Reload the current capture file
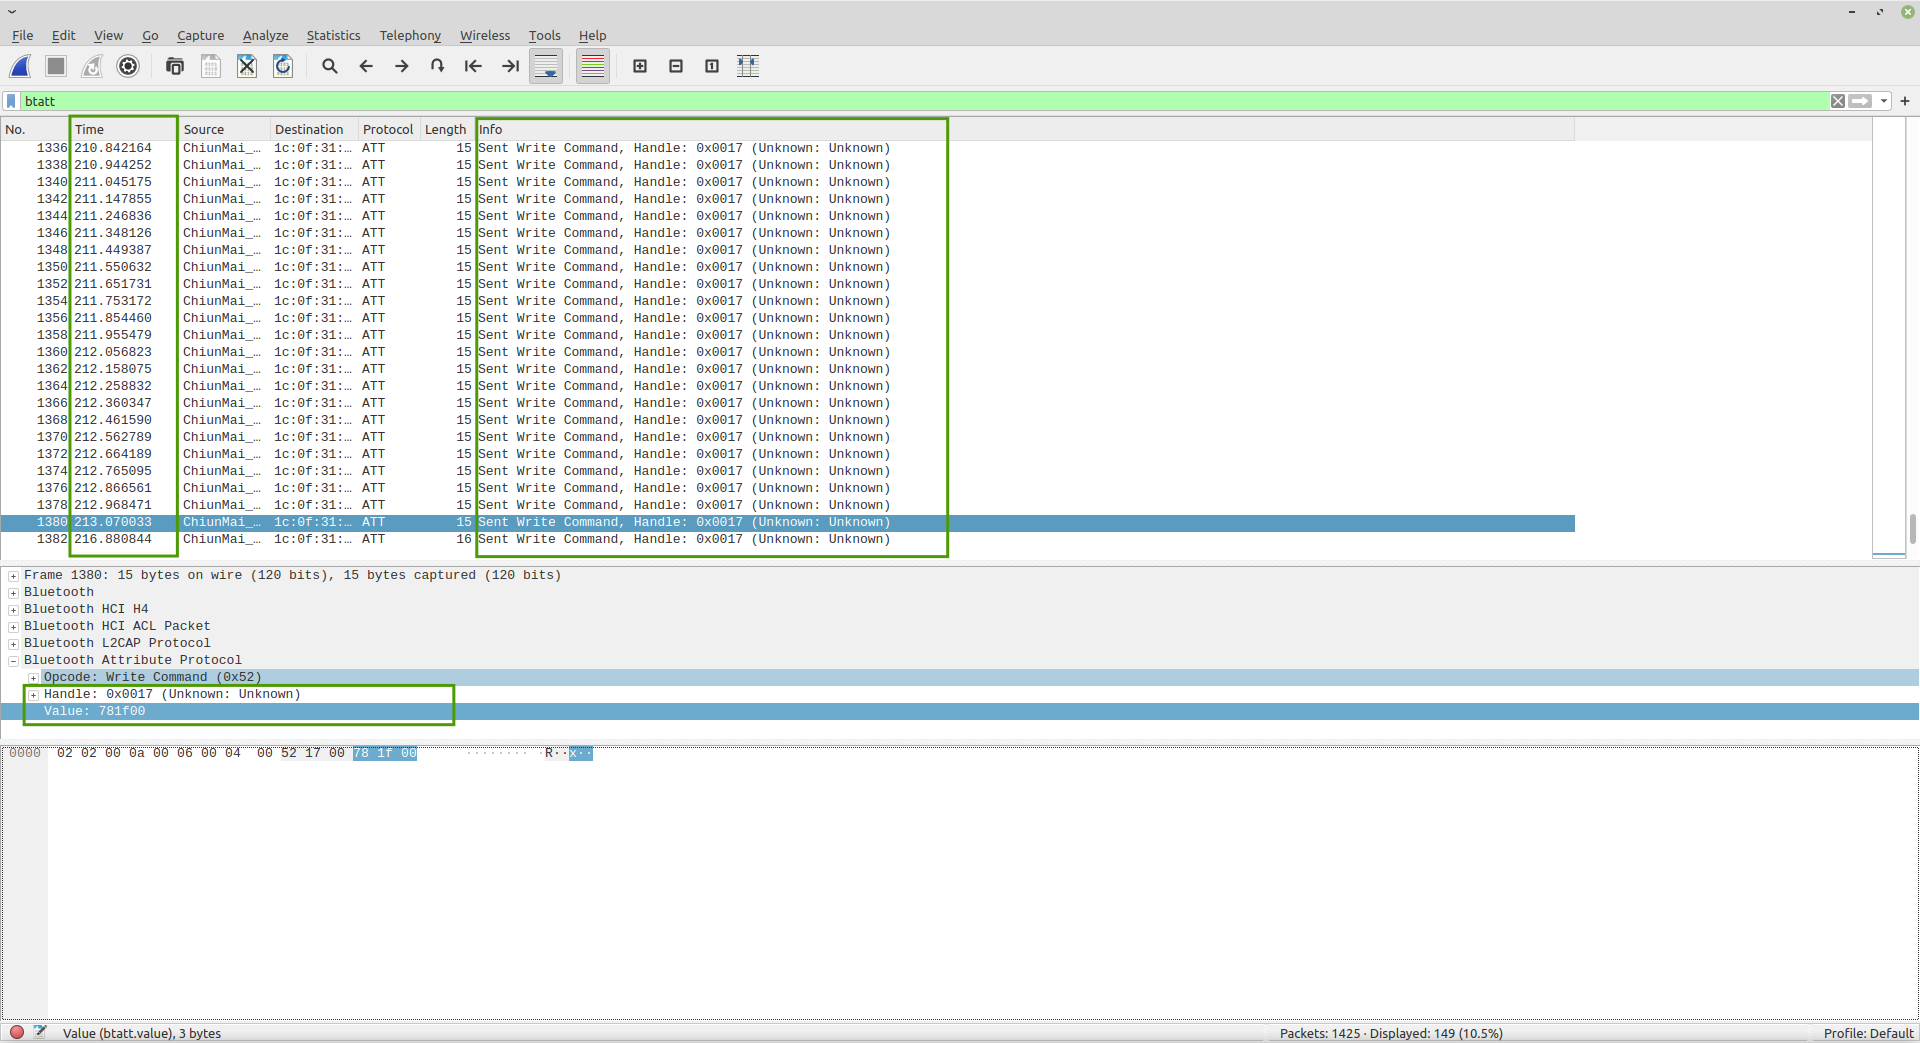 point(283,66)
